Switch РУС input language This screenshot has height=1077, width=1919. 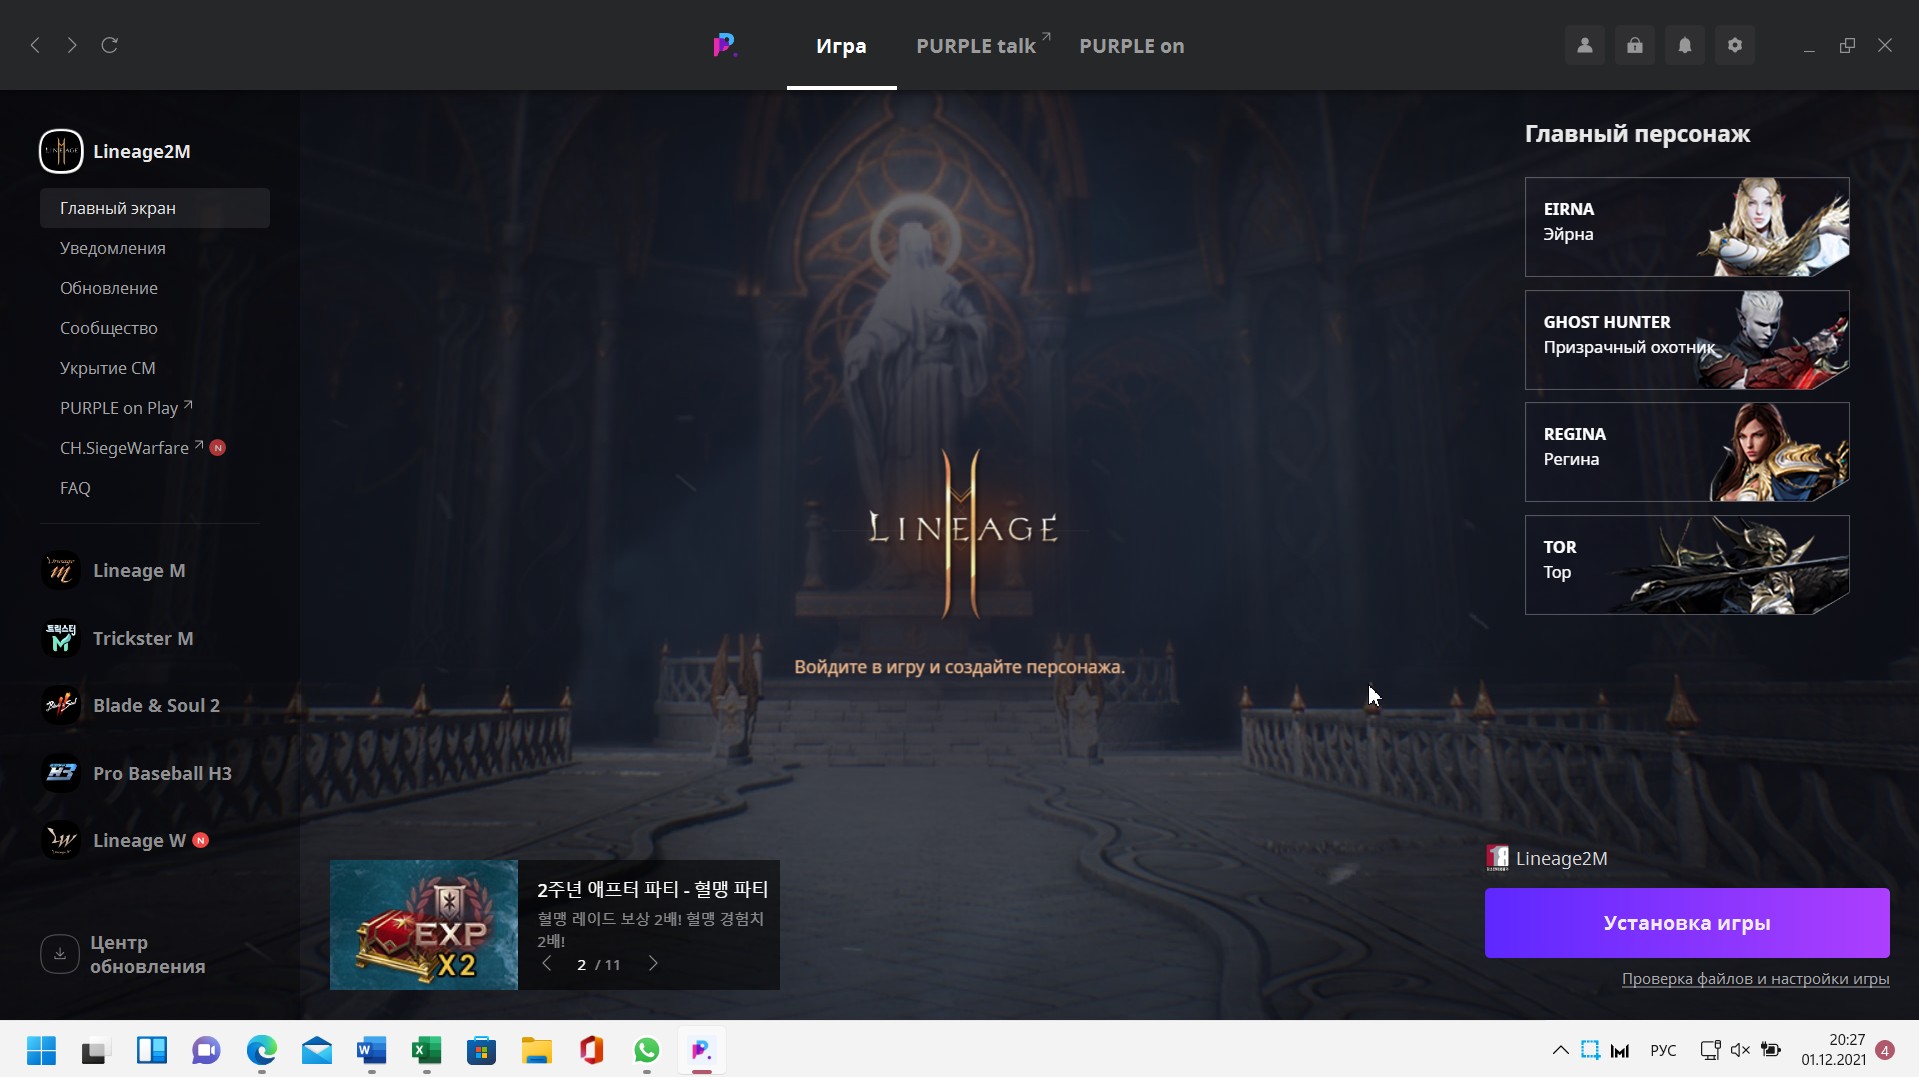(1663, 1050)
